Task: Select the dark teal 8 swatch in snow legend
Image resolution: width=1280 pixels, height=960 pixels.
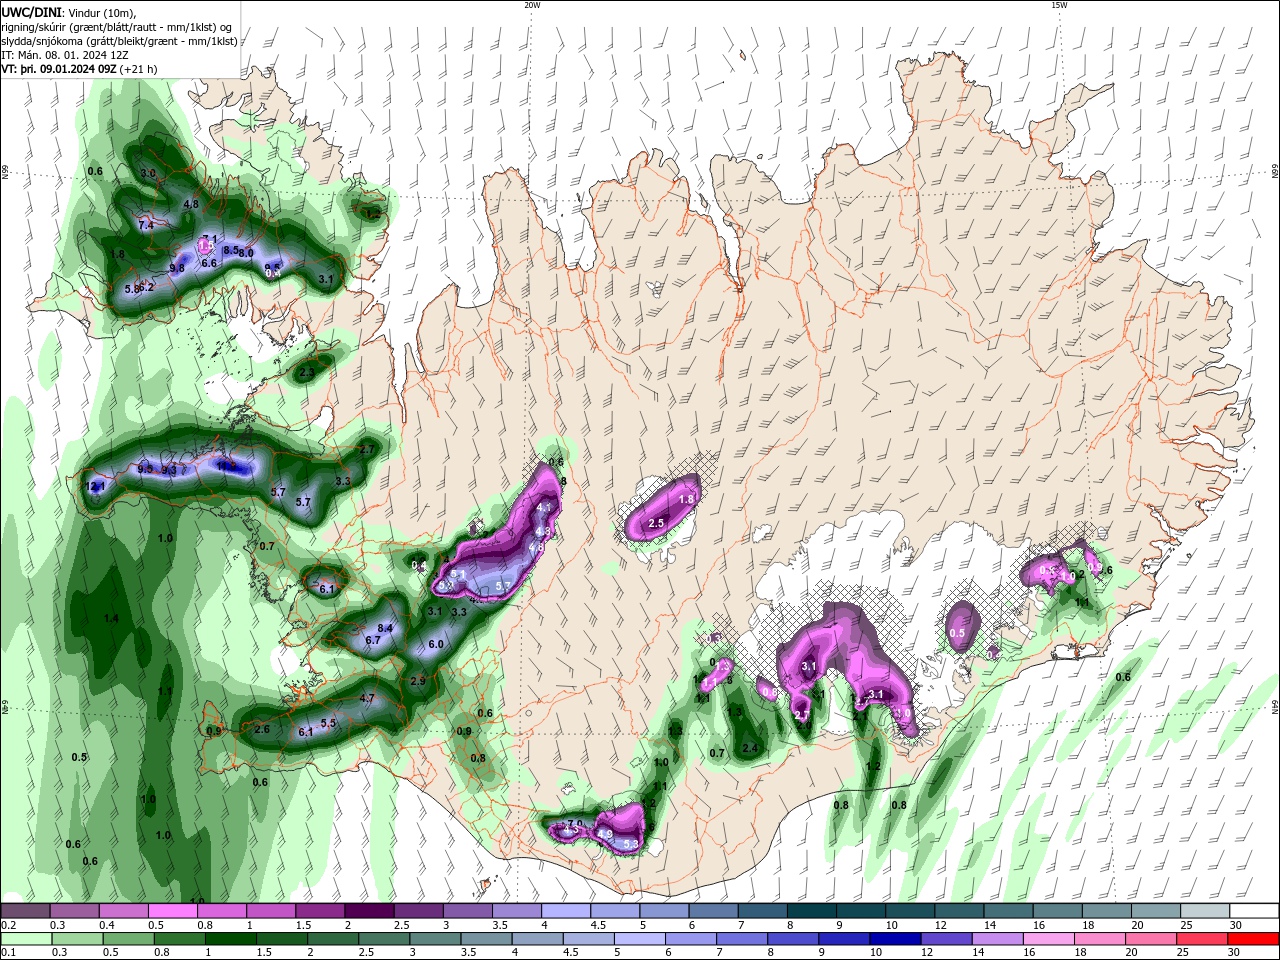Action: pos(812,911)
